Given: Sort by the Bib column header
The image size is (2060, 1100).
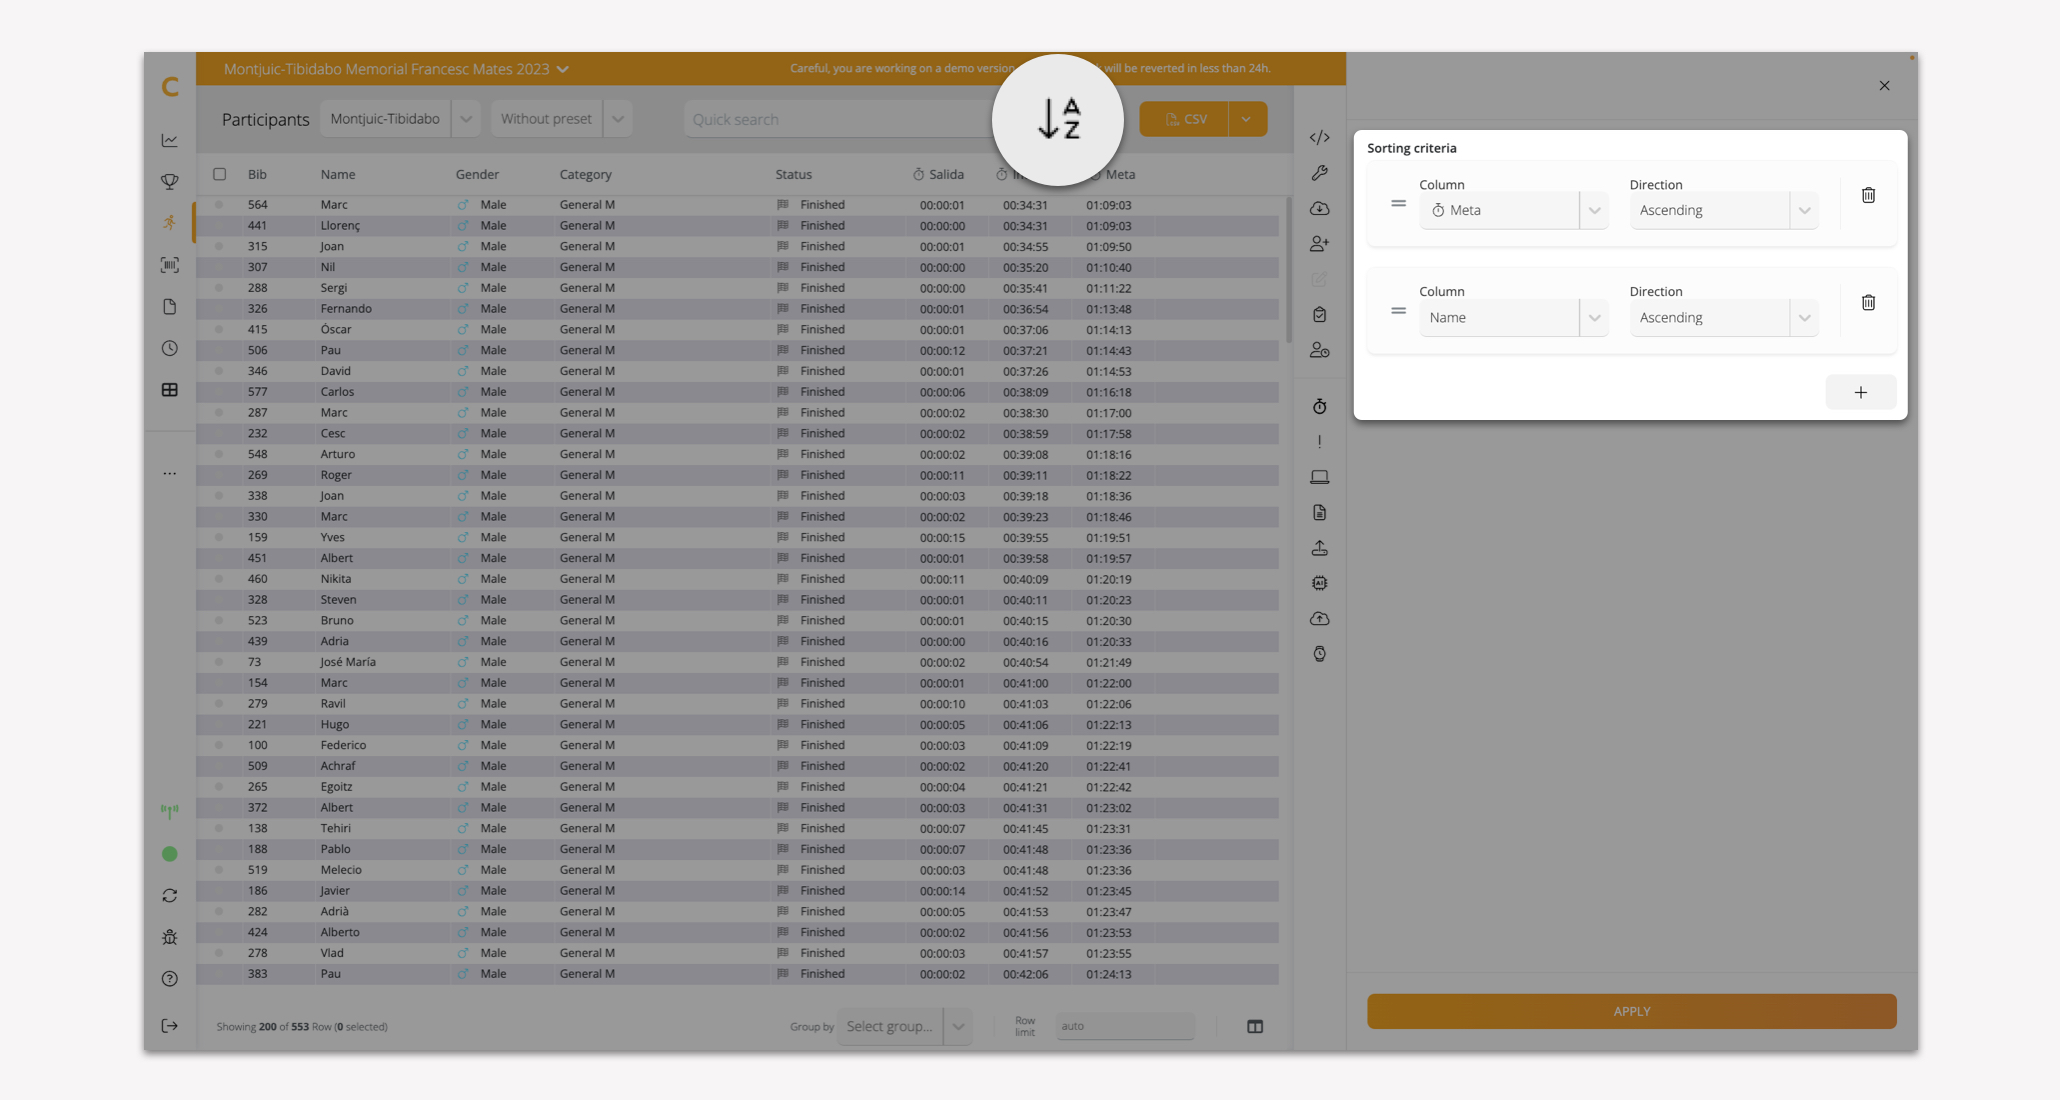Looking at the screenshot, I should [x=257, y=174].
